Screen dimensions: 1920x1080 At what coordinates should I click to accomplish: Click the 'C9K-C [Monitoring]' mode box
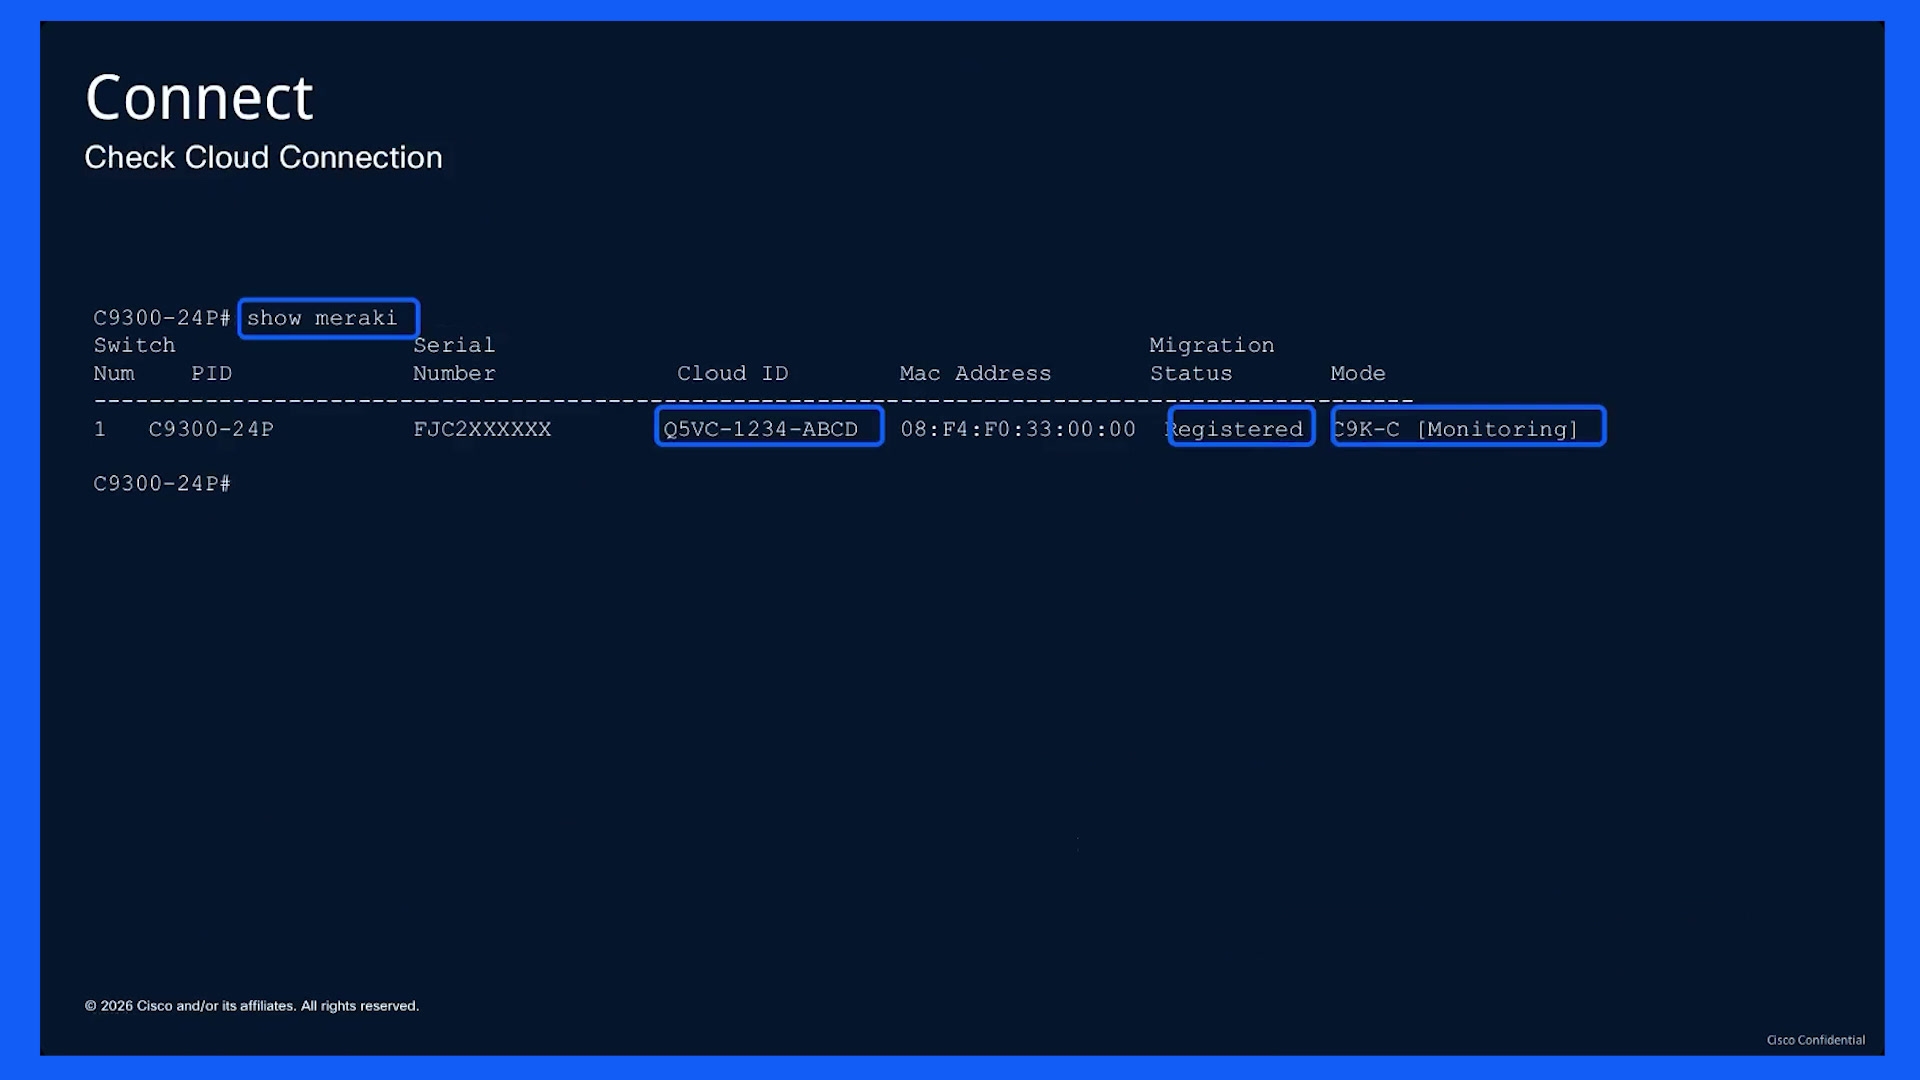coord(1467,427)
